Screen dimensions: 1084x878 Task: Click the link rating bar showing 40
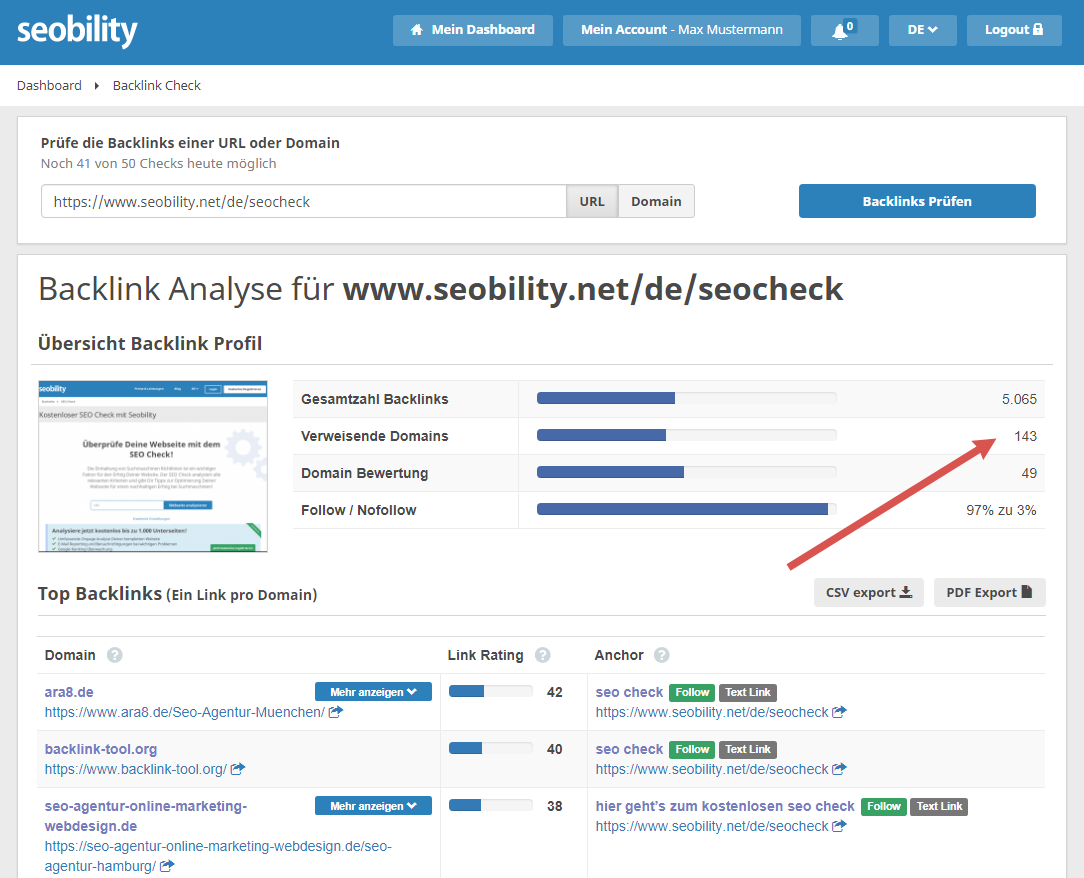coord(491,748)
